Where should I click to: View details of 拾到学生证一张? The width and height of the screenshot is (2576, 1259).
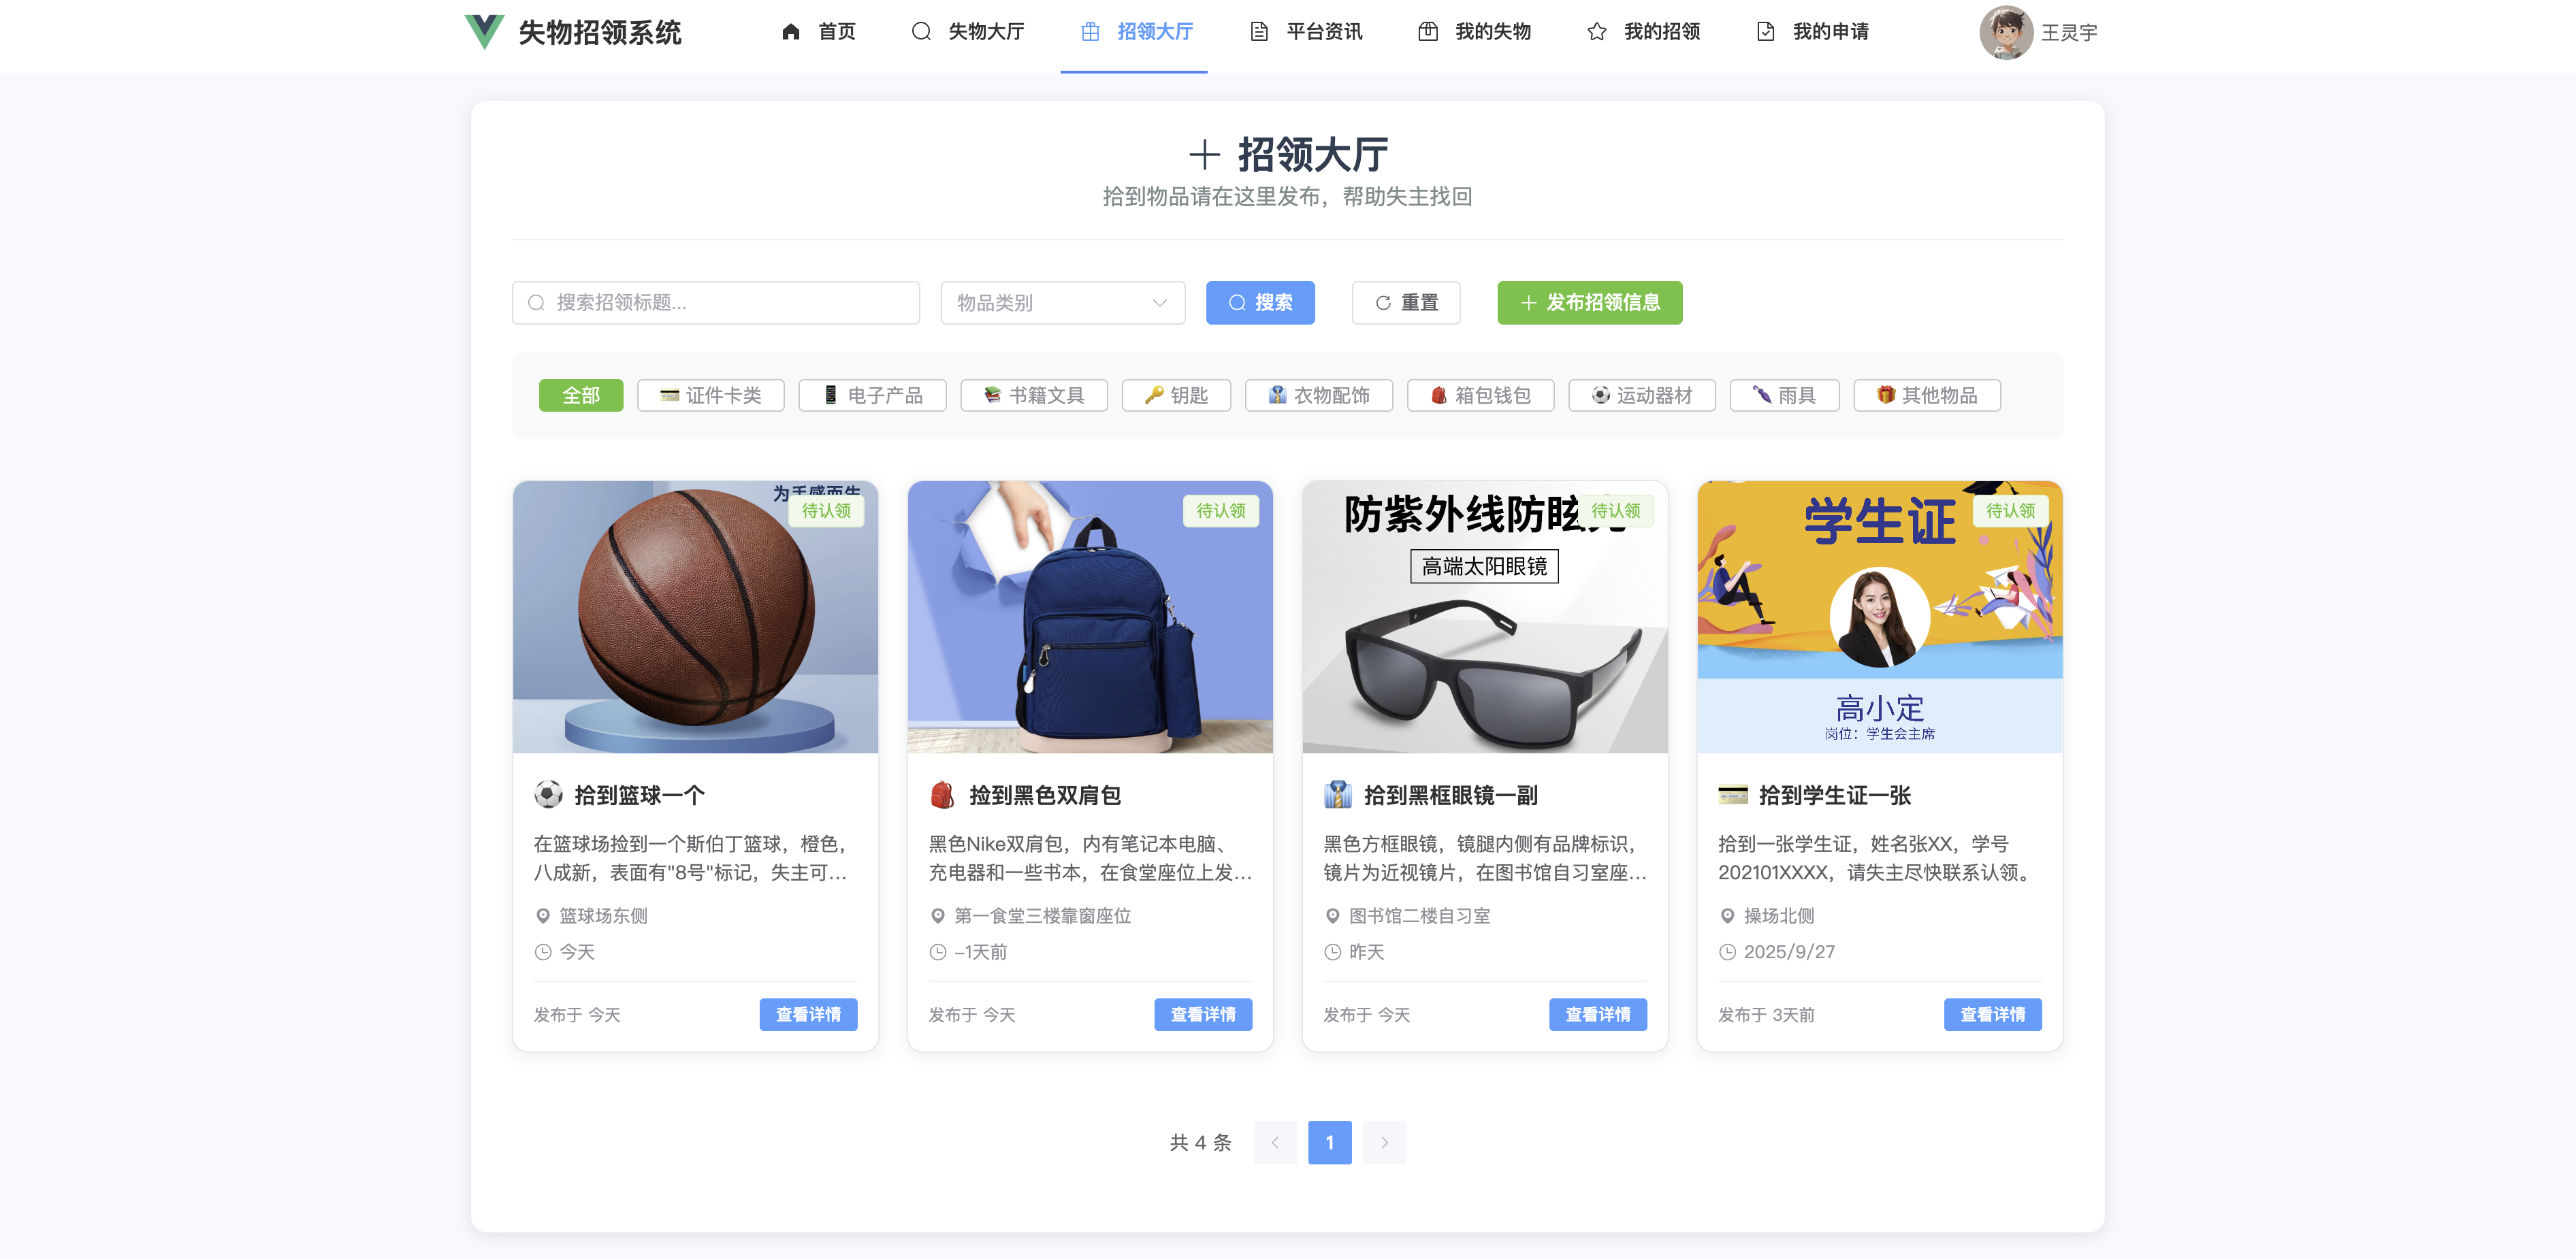pyautogui.click(x=1992, y=1015)
